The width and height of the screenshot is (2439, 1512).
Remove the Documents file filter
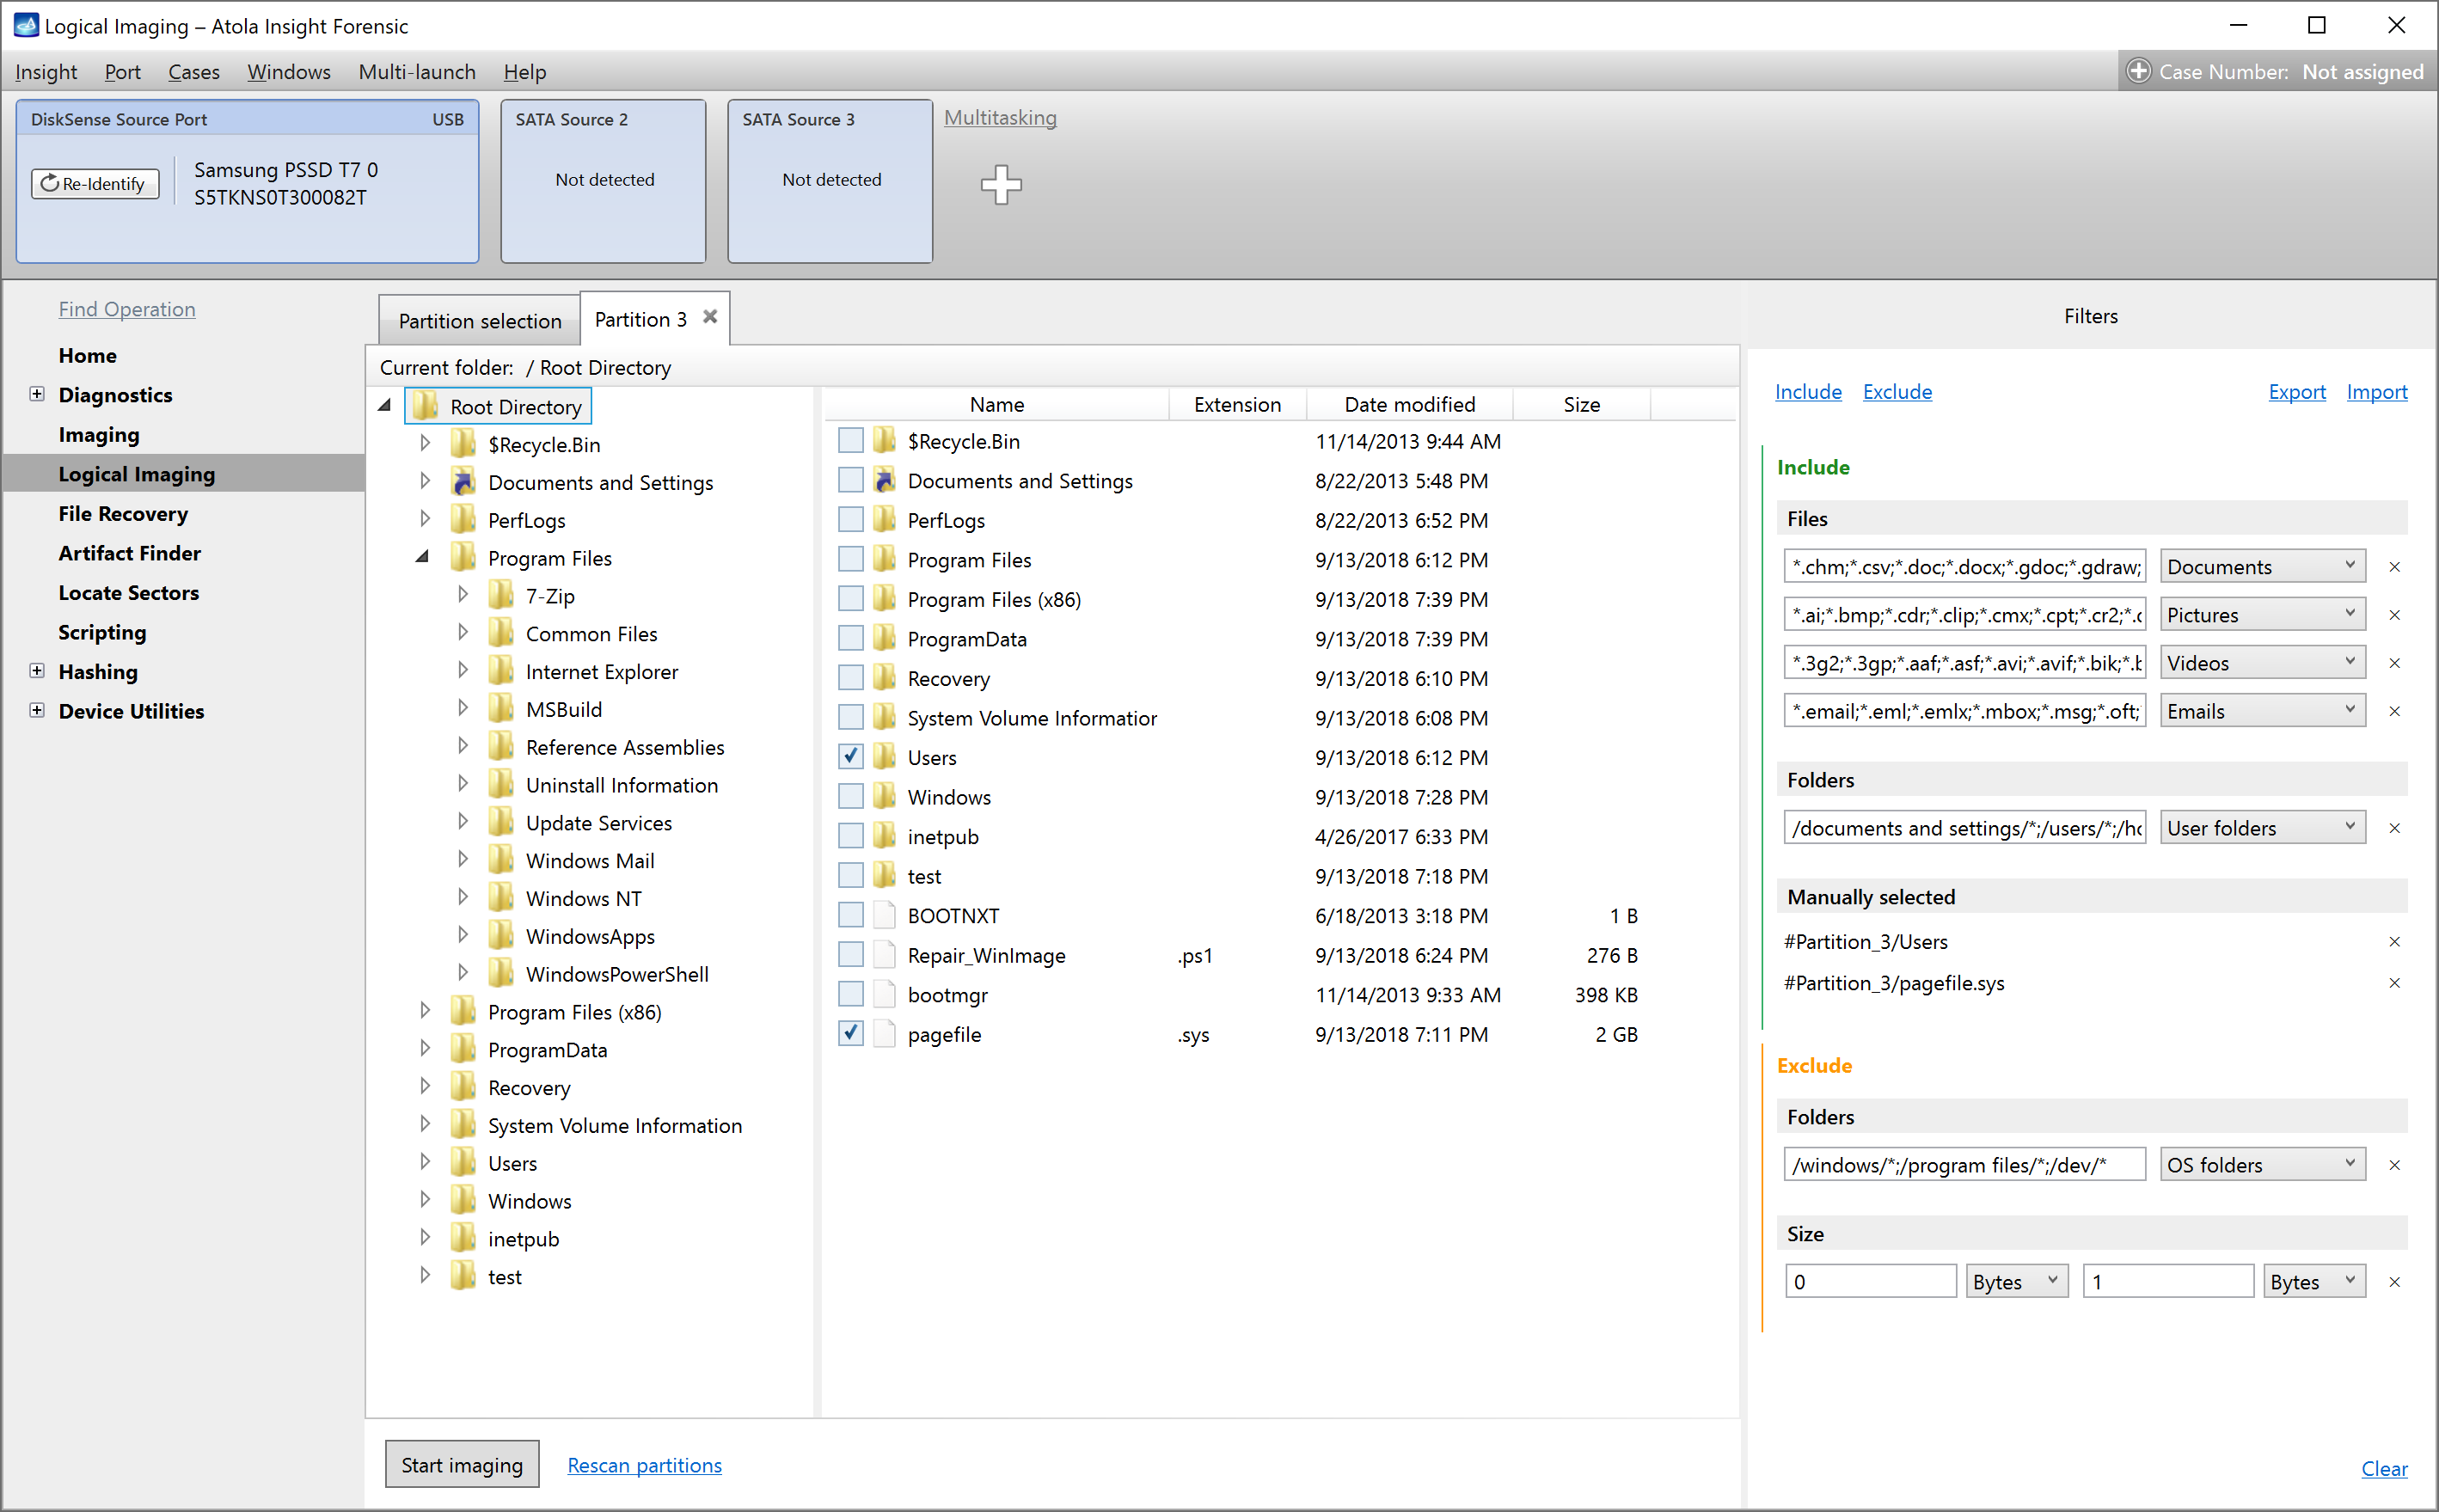pyautogui.click(x=2395, y=567)
